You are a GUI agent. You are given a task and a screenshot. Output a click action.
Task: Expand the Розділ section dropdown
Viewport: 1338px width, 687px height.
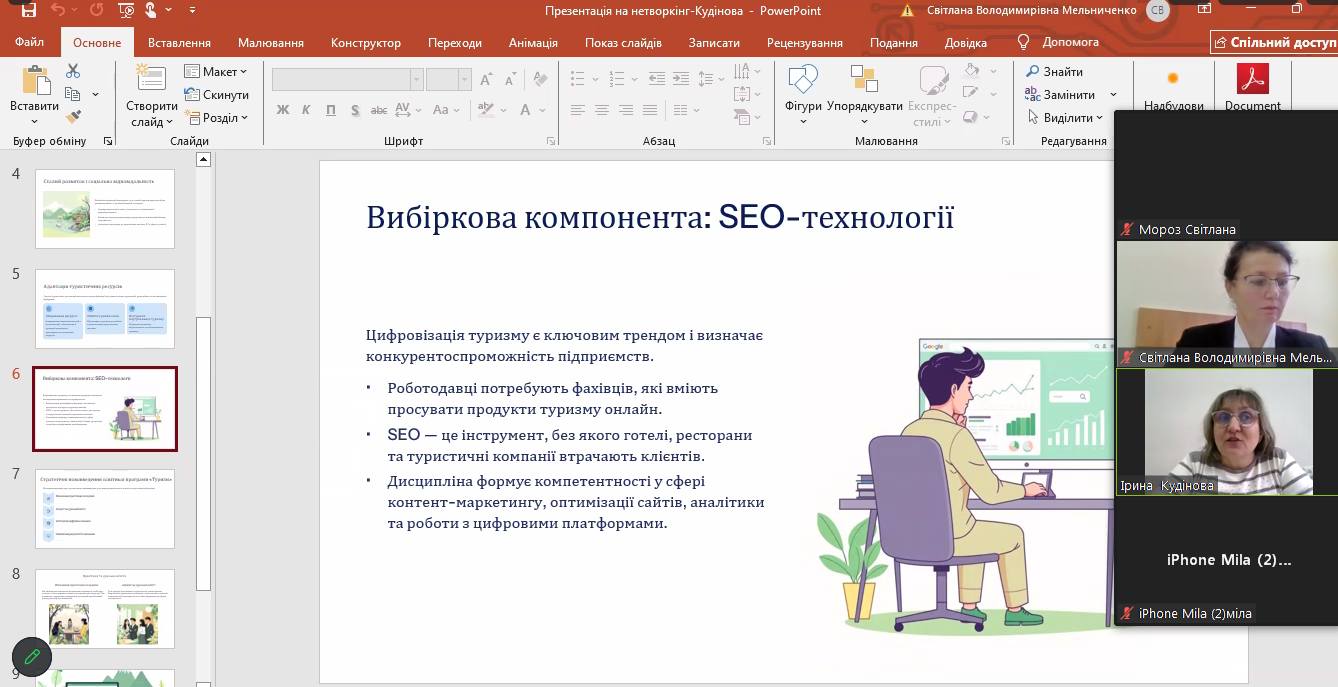click(217, 118)
